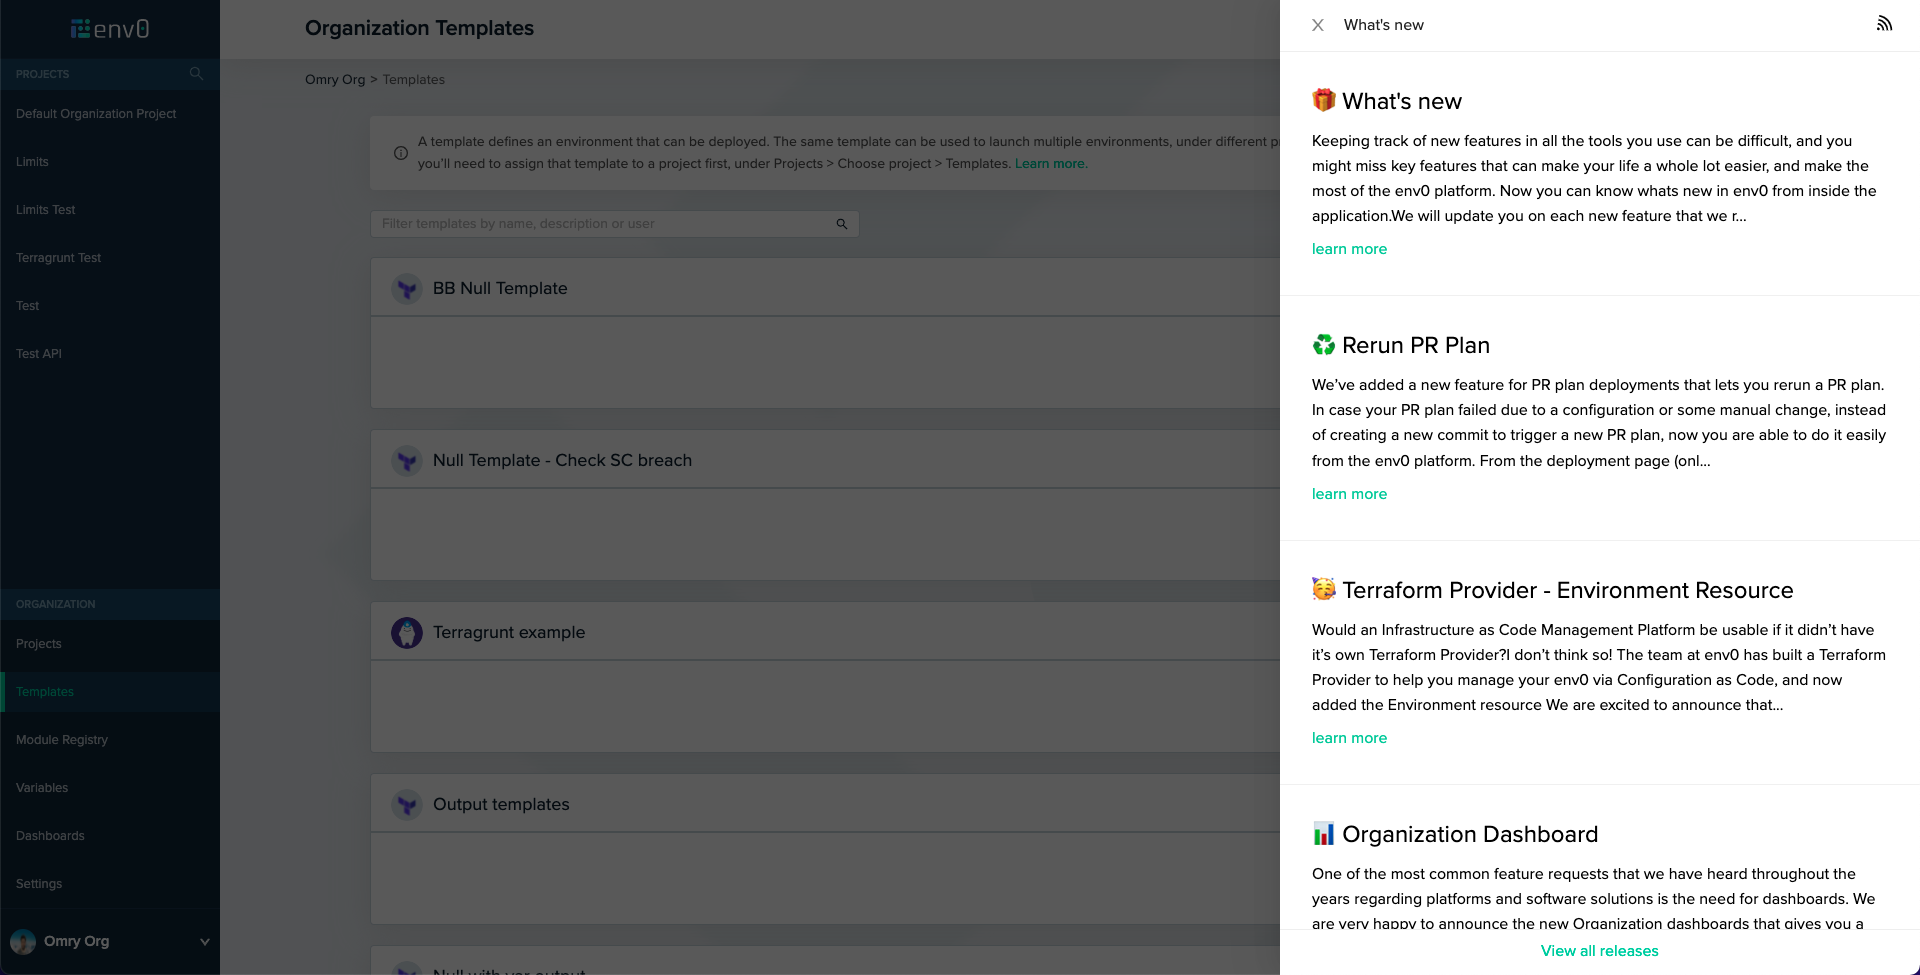The width and height of the screenshot is (1920, 975).
Task: Open the Terragrunt example title
Action: click(509, 632)
